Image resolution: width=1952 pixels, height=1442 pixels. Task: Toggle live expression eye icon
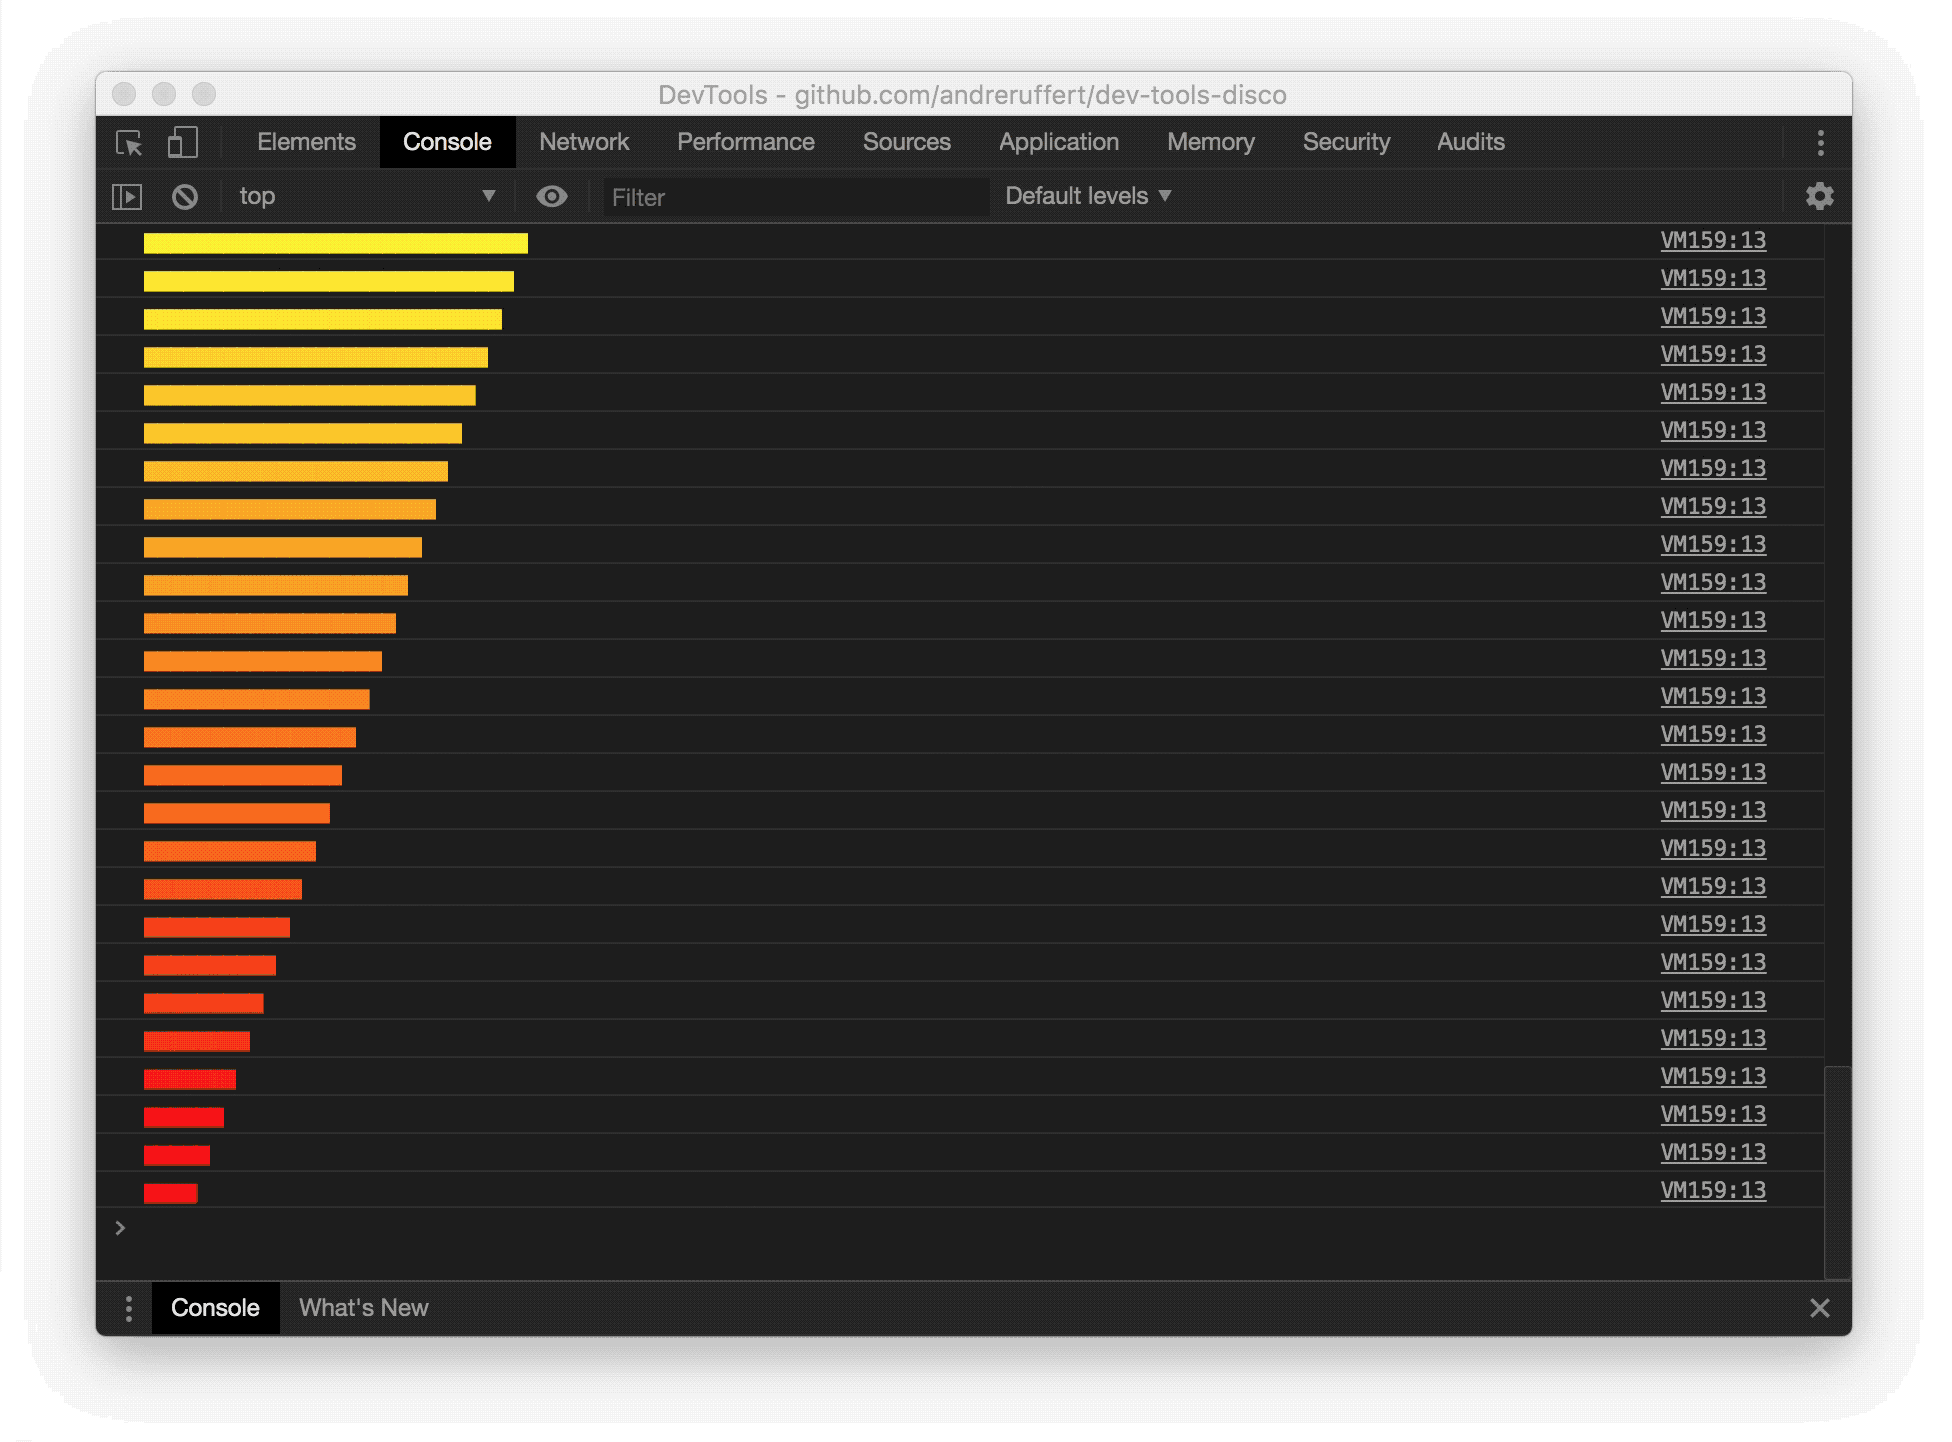[551, 197]
